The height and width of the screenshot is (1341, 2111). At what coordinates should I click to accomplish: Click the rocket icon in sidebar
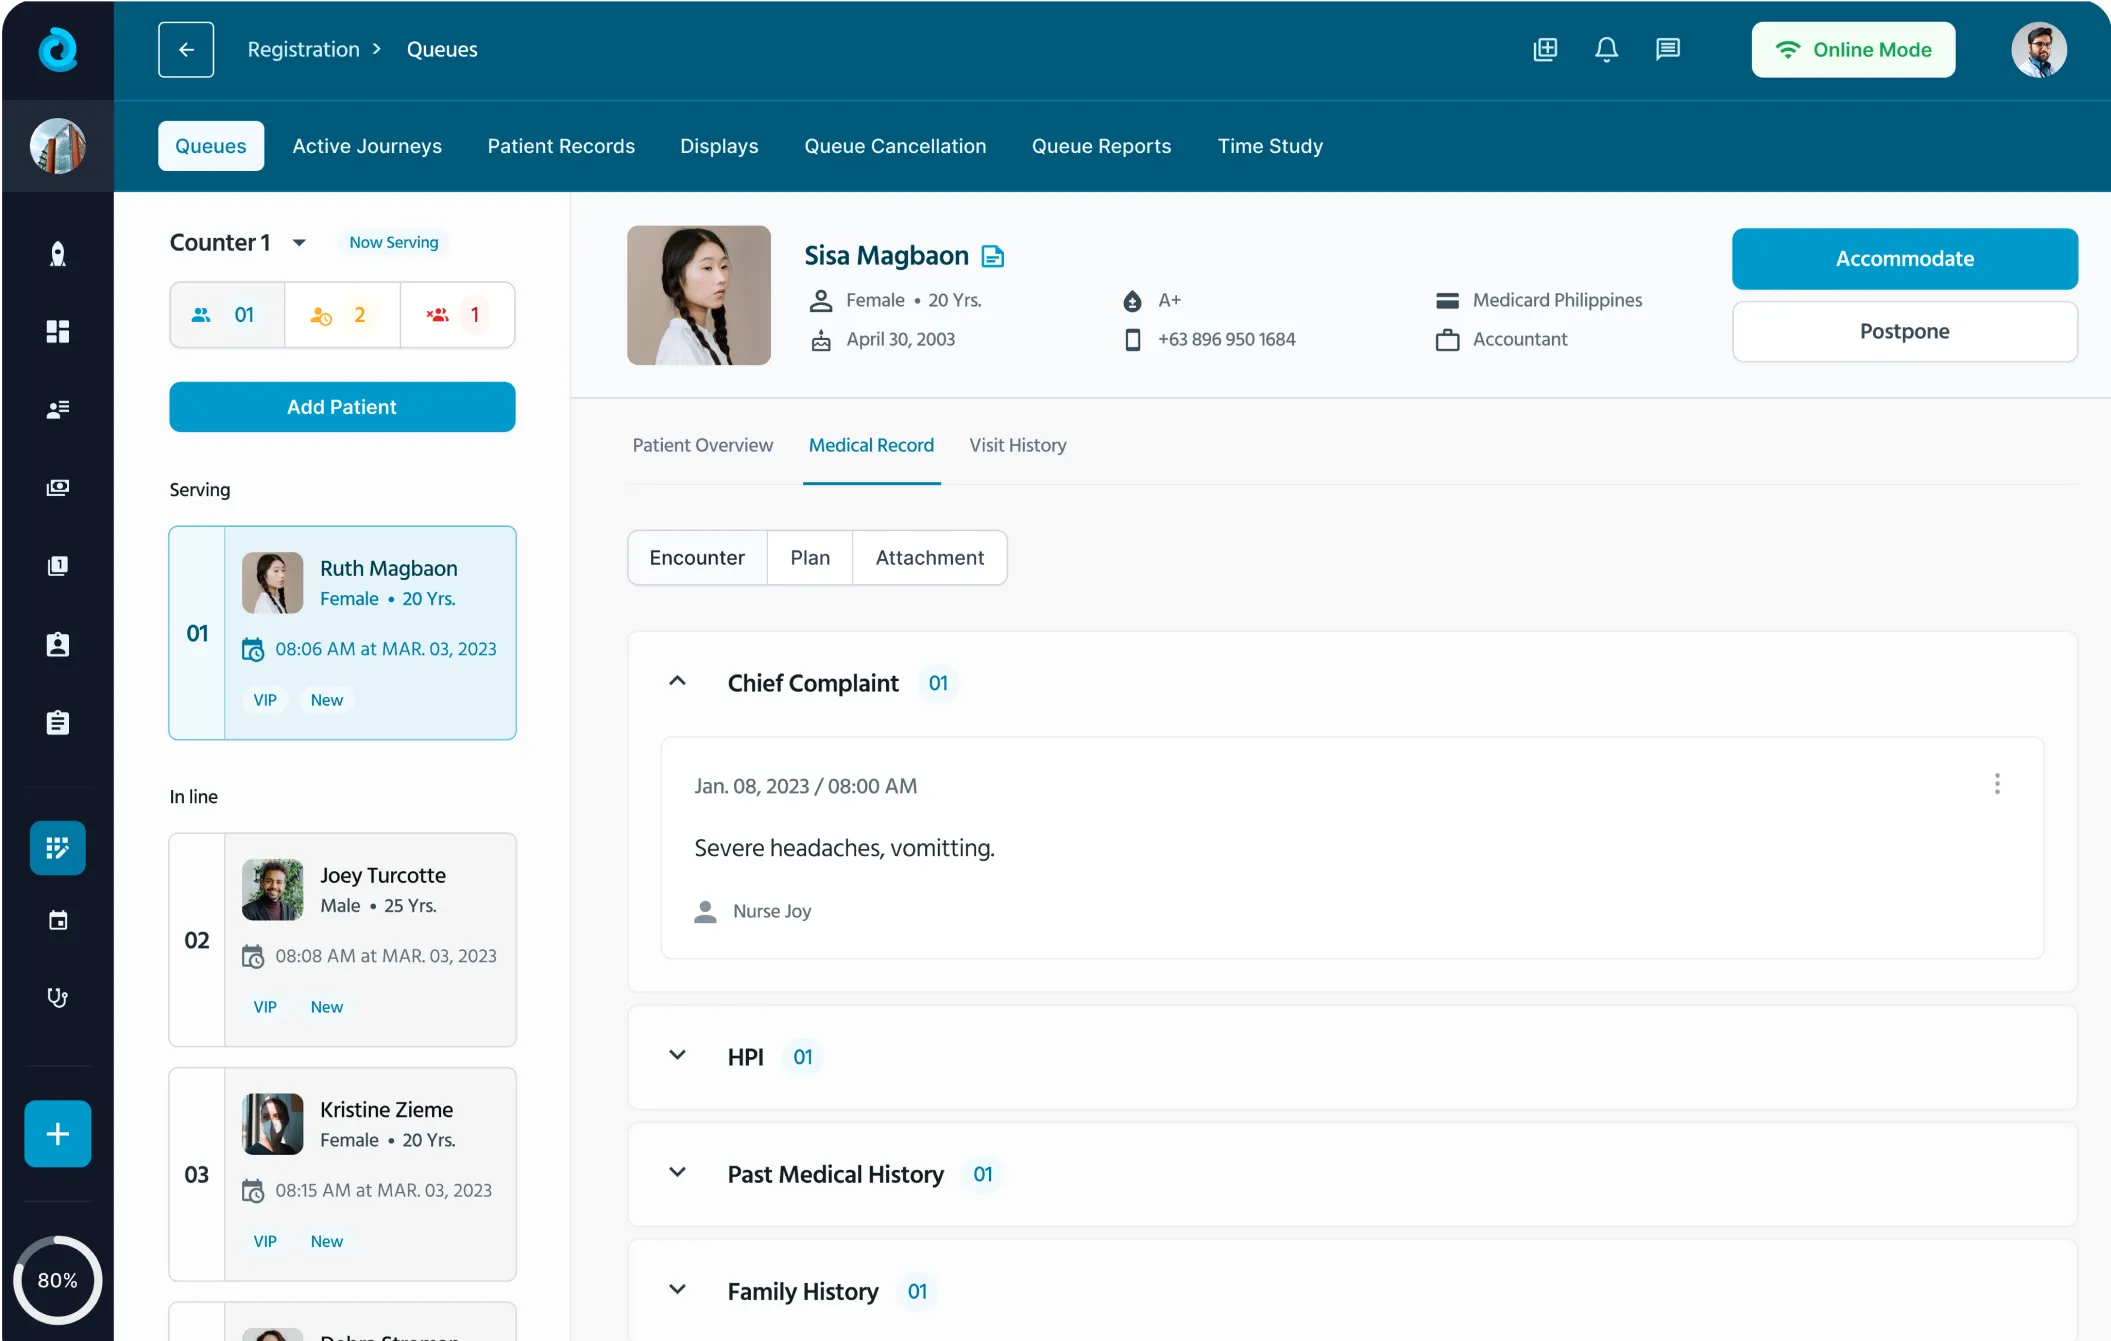(x=58, y=254)
